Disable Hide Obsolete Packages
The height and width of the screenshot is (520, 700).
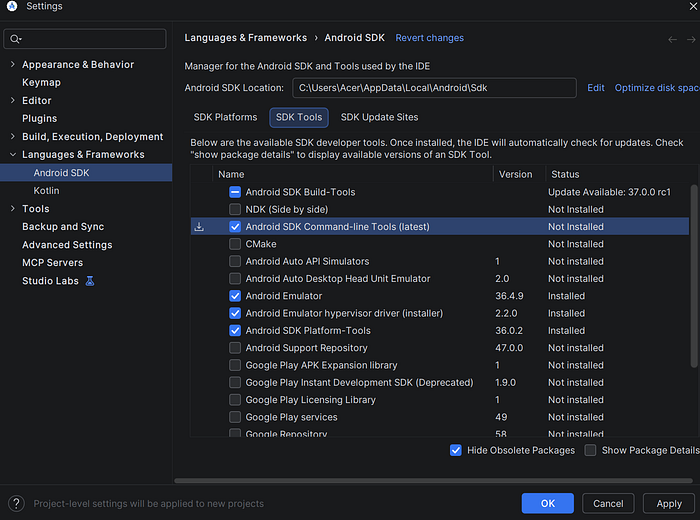456,450
